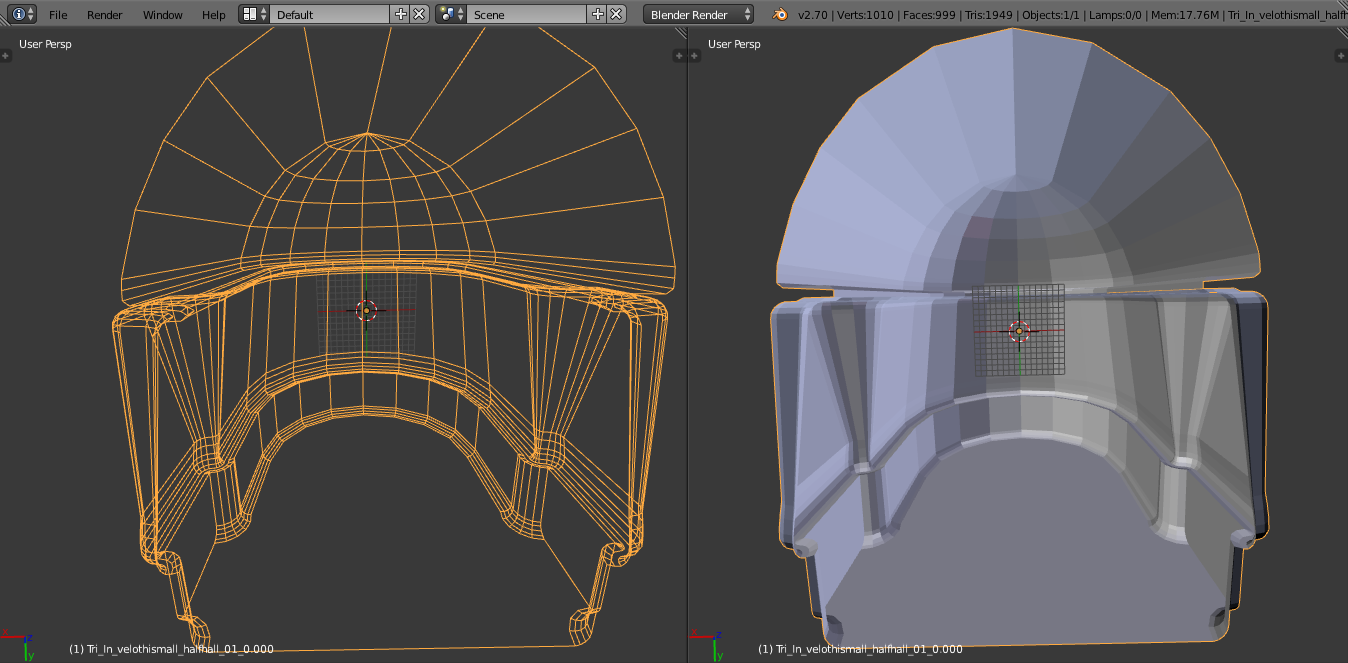The width and height of the screenshot is (1348, 663).
Task: Click the 3D cursor in the wireframe viewport
Action: tap(366, 310)
